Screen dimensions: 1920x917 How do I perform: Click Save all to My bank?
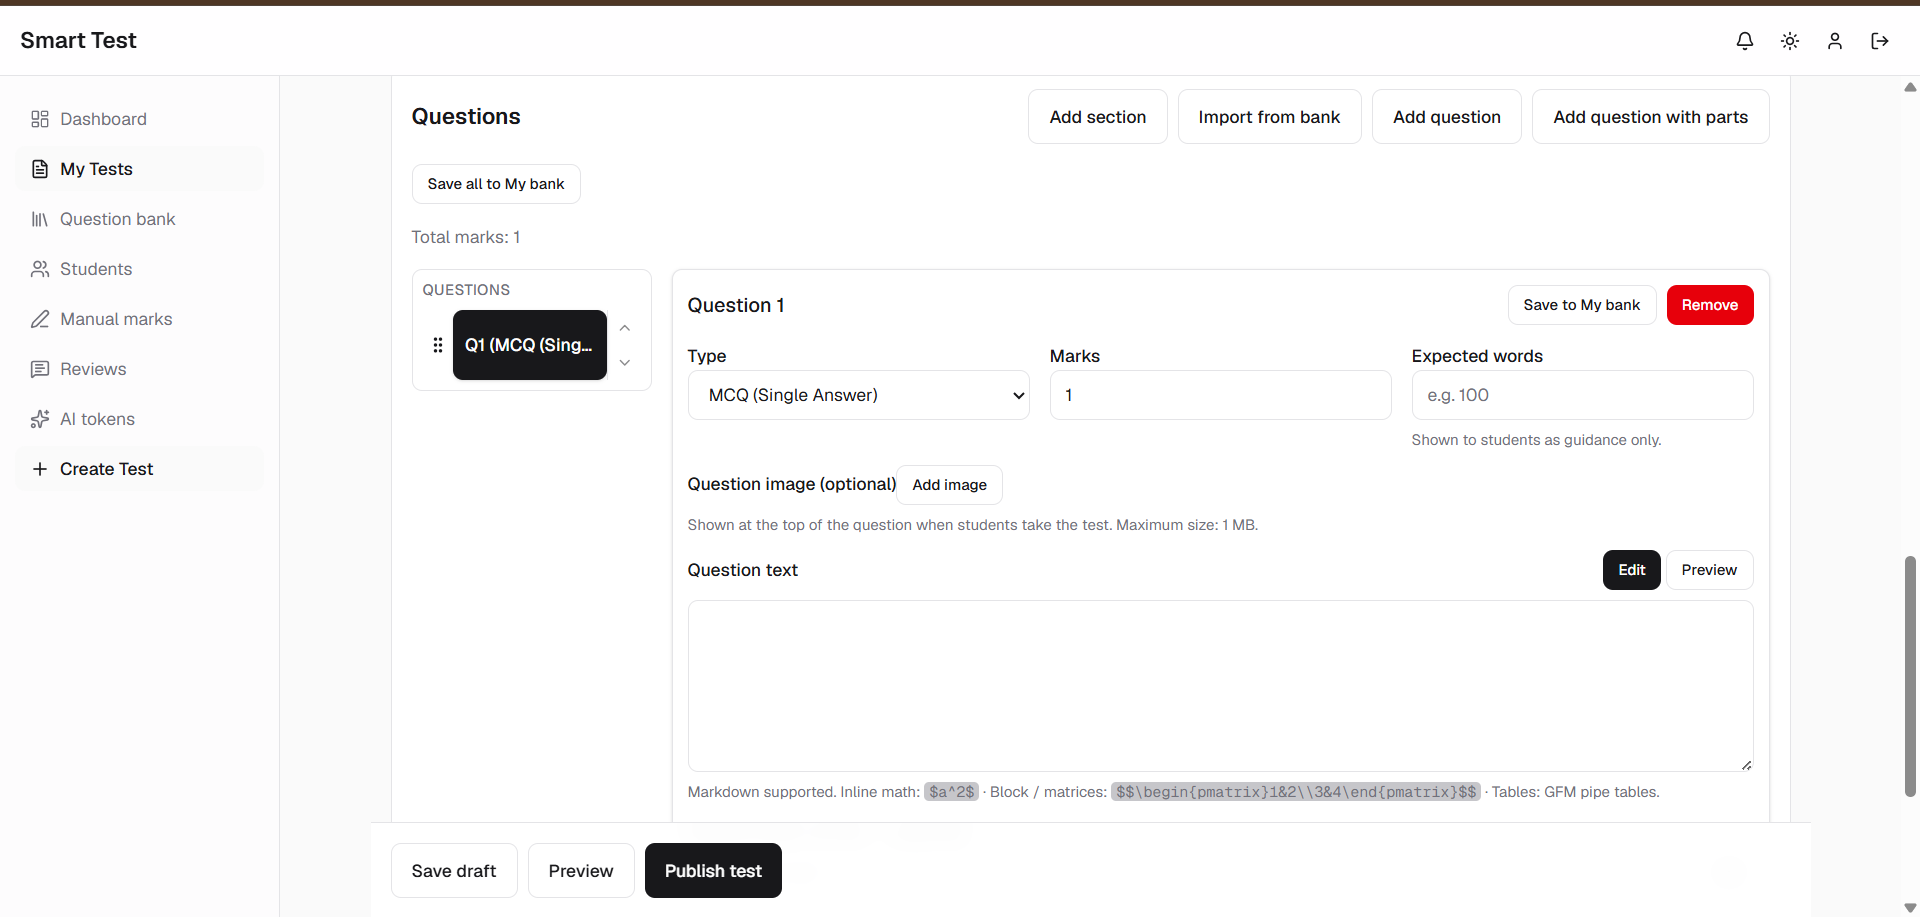click(496, 184)
